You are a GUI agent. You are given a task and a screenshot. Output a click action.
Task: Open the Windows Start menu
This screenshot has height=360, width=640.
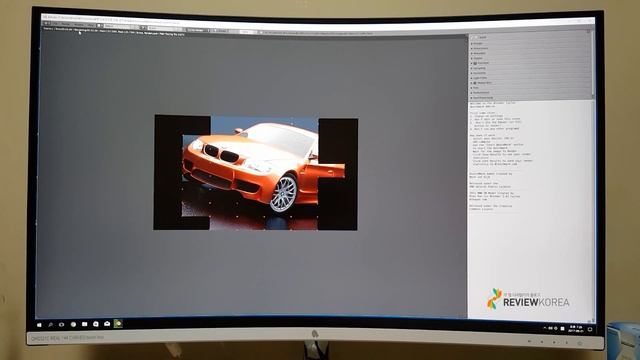tap(39, 325)
